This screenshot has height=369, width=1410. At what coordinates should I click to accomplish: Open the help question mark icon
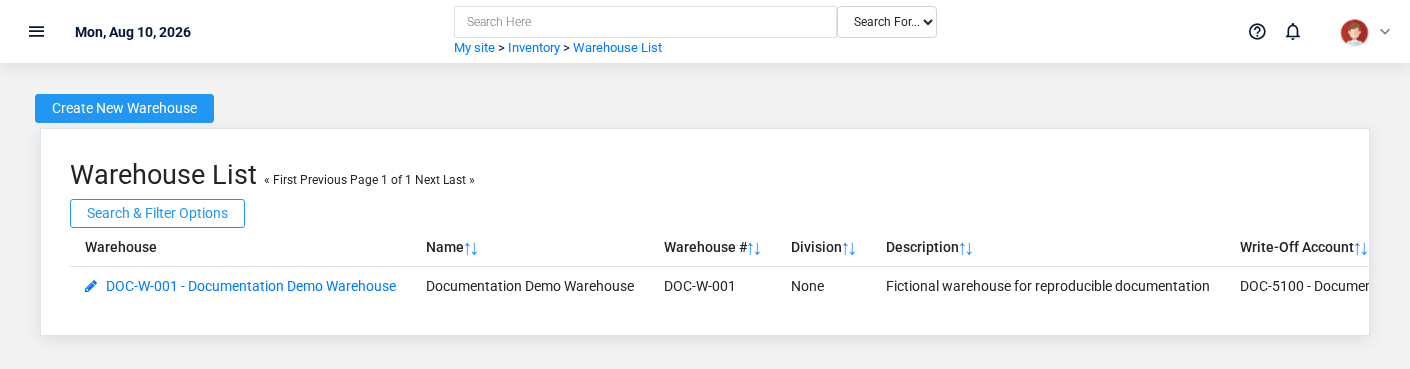click(1257, 31)
